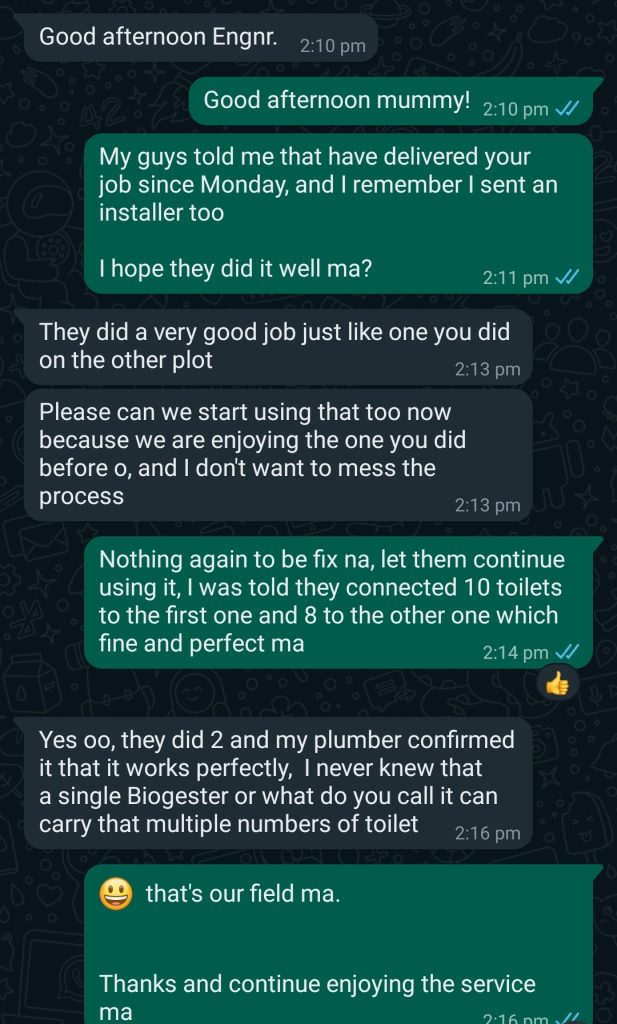This screenshot has width=617, height=1024.
Task: Tap the 2:10 pm timestamp on first message
Action: pyautogui.click(x=333, y=46)
